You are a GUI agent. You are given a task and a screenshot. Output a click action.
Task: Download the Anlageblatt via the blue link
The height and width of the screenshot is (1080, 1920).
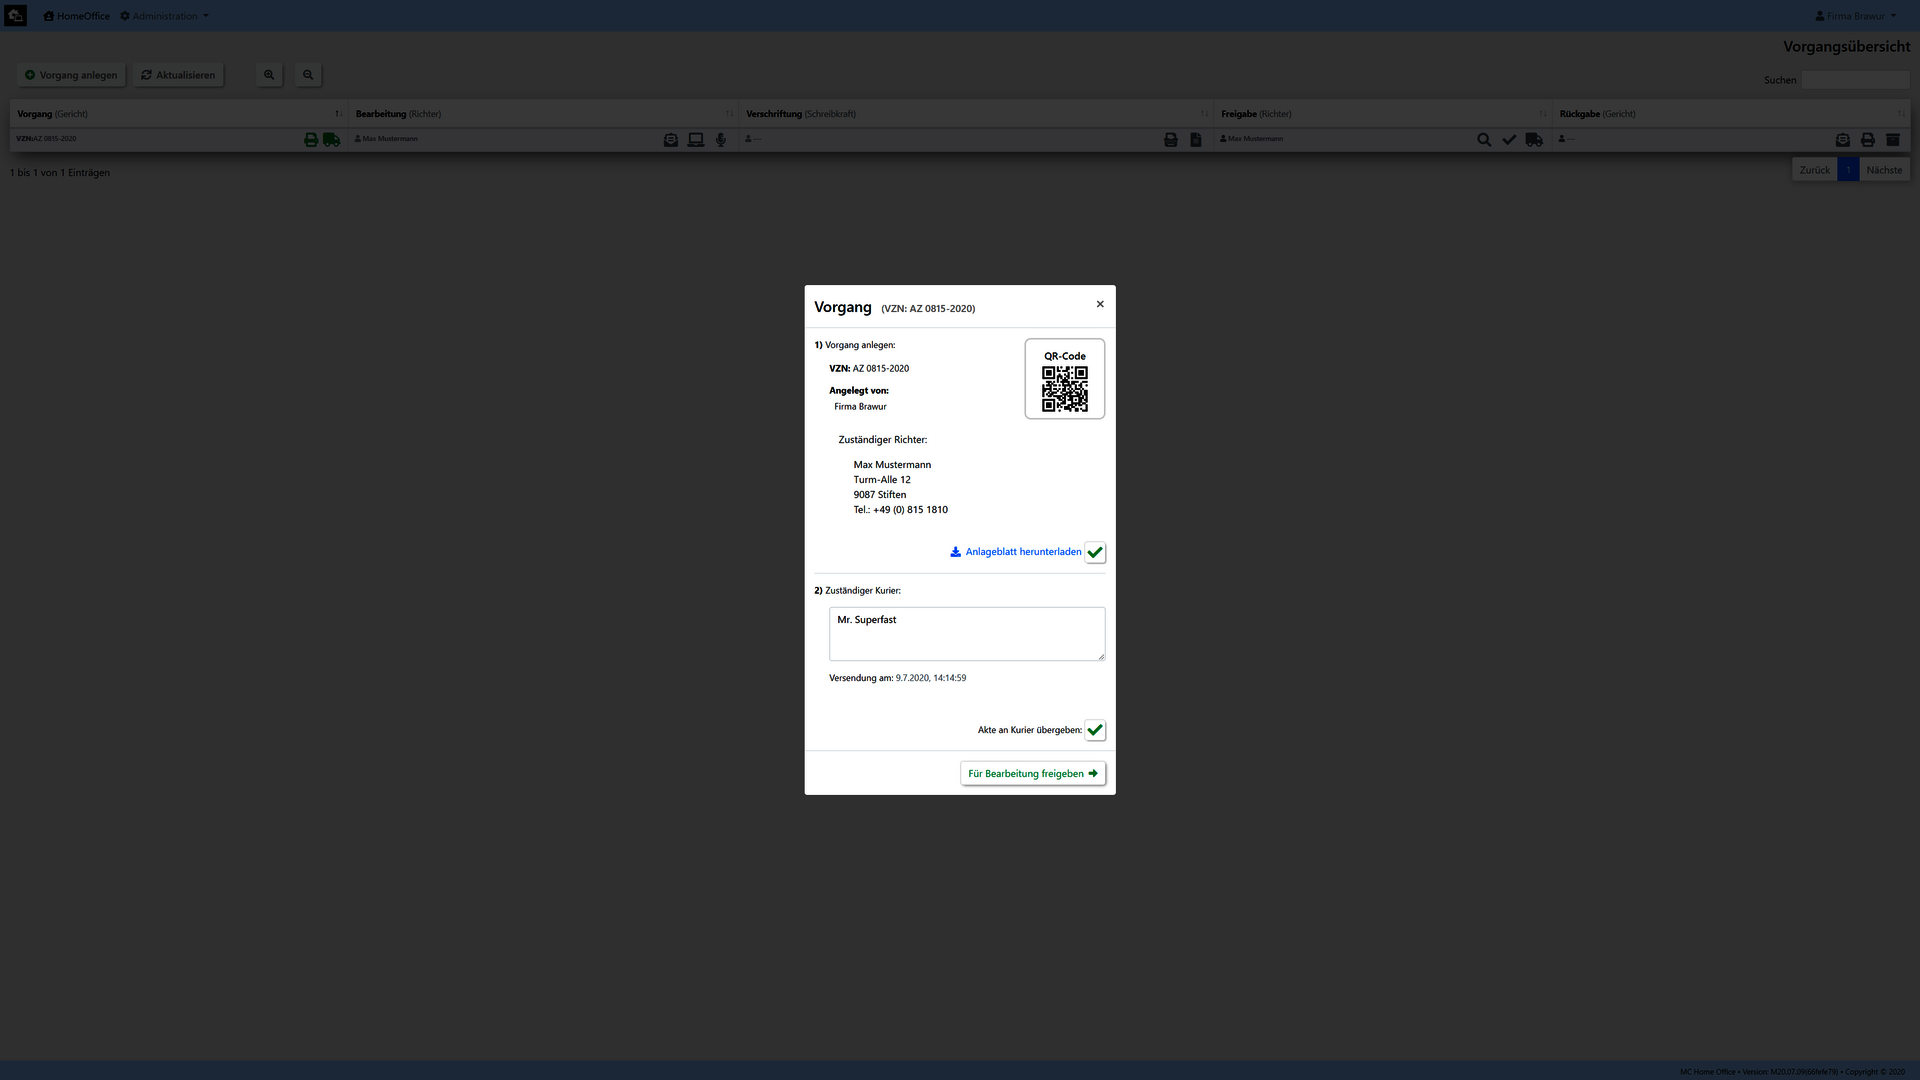[1015, 552]
